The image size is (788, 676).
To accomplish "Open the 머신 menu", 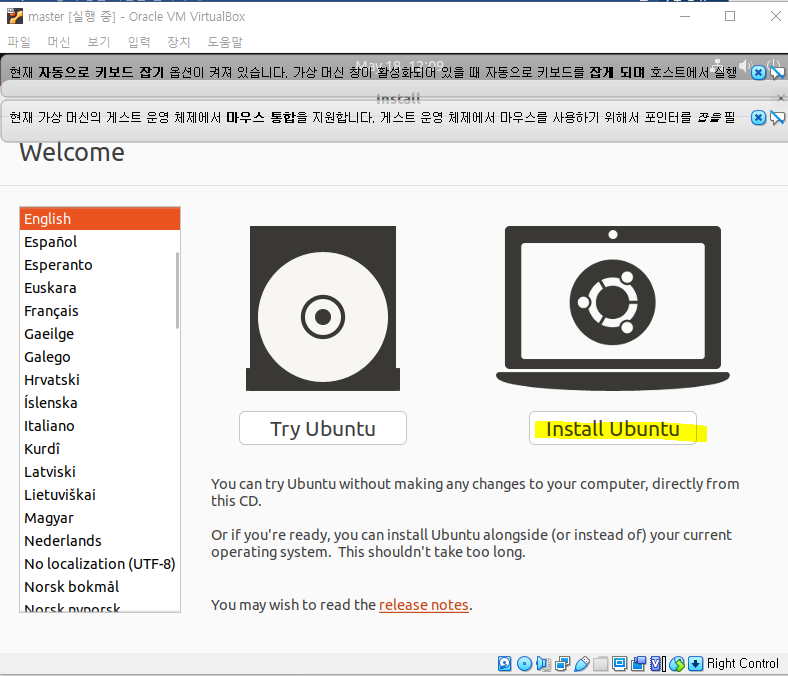I will [x=59, y=42].
